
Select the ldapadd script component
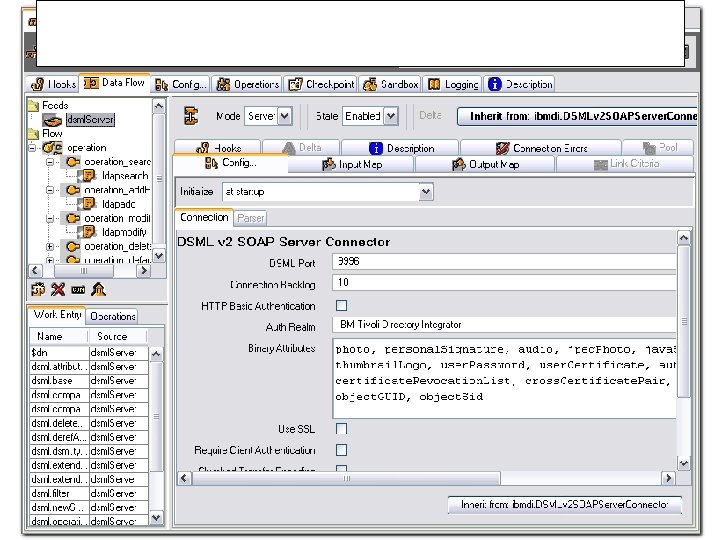coord(118,204)
